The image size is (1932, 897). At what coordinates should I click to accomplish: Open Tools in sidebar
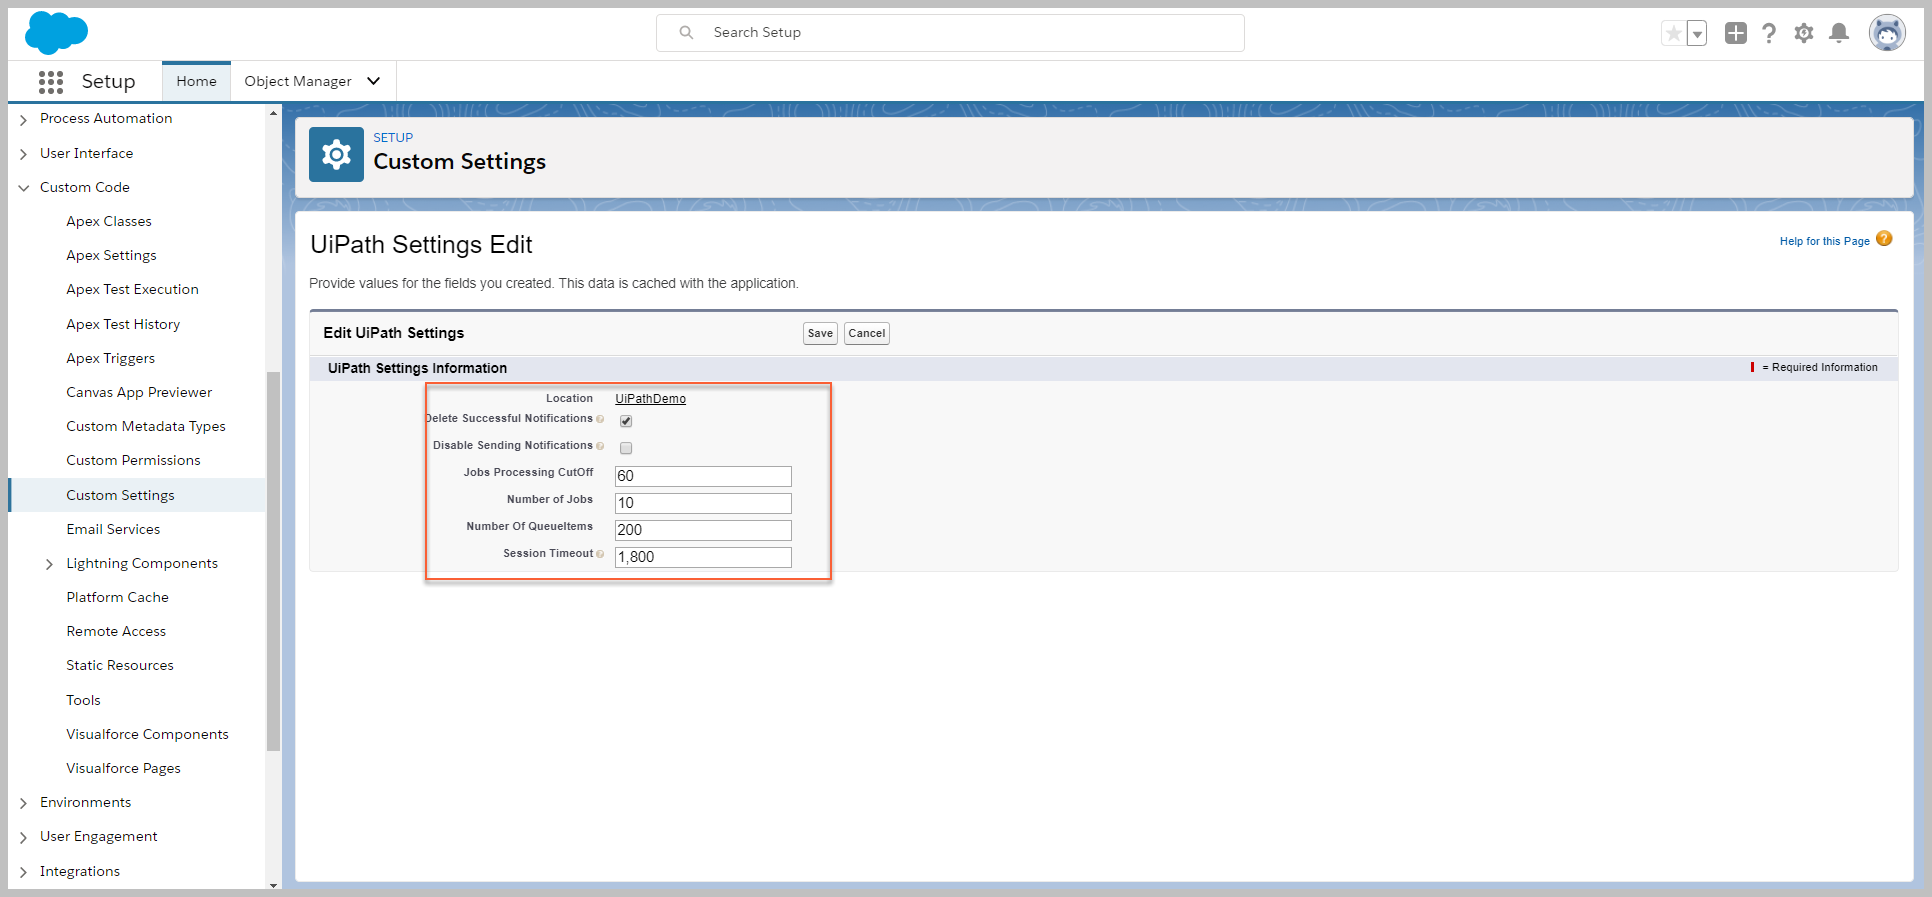click(x=83, y=700)
